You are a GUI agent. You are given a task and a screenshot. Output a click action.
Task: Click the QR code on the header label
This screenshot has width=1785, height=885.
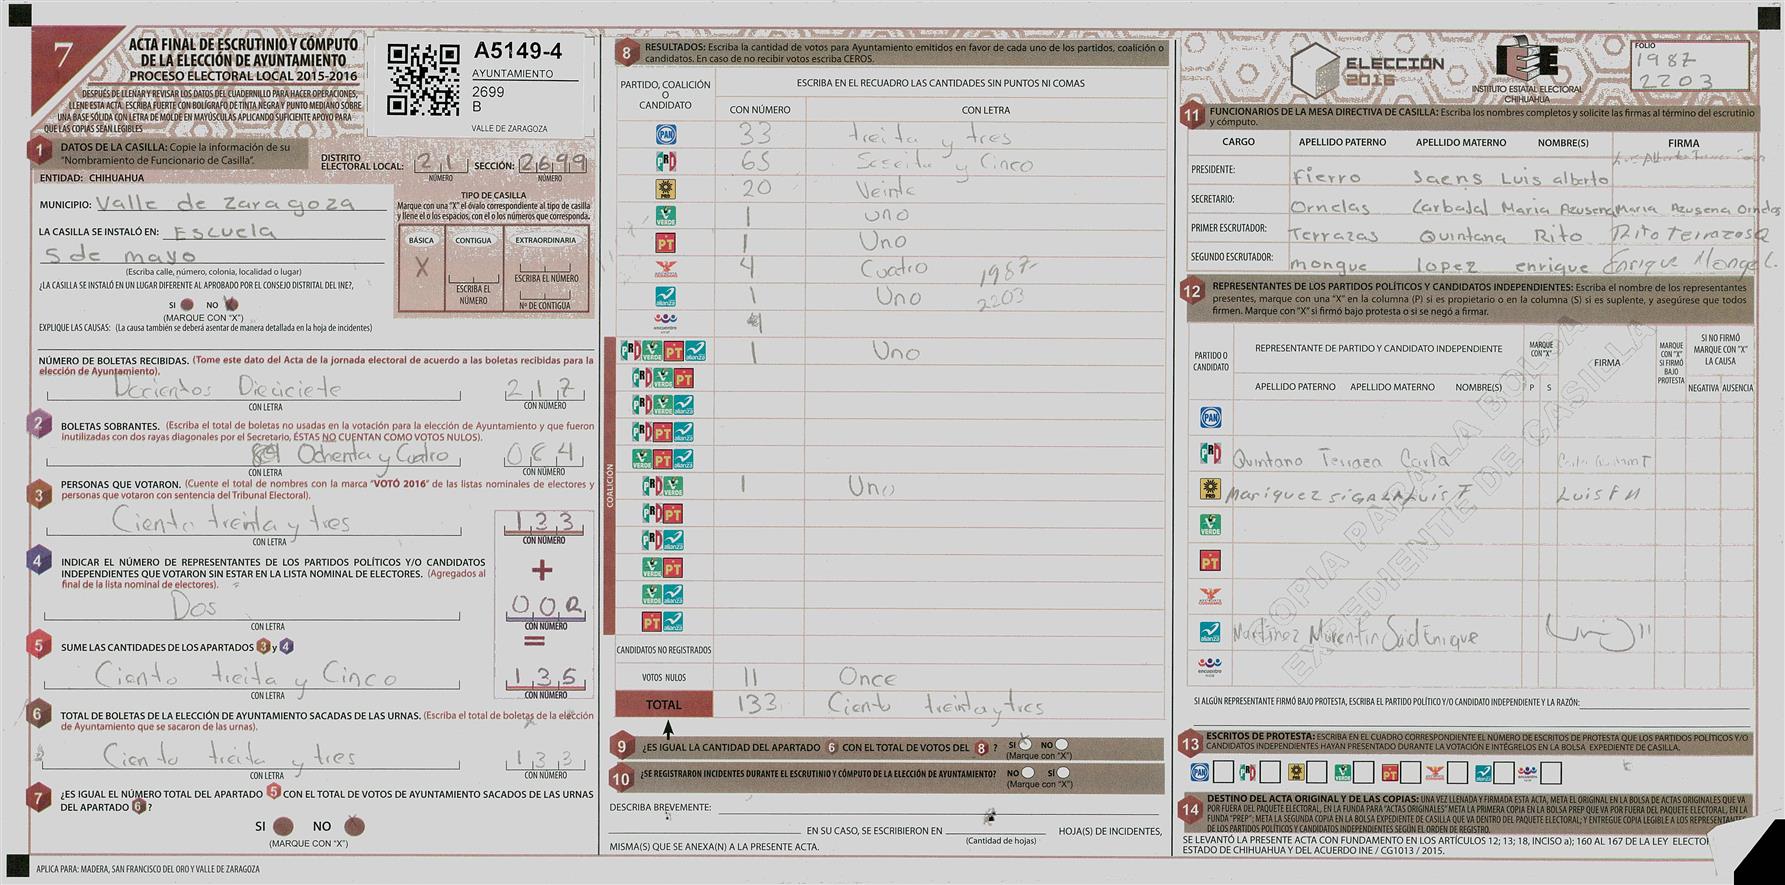point(410,78)
